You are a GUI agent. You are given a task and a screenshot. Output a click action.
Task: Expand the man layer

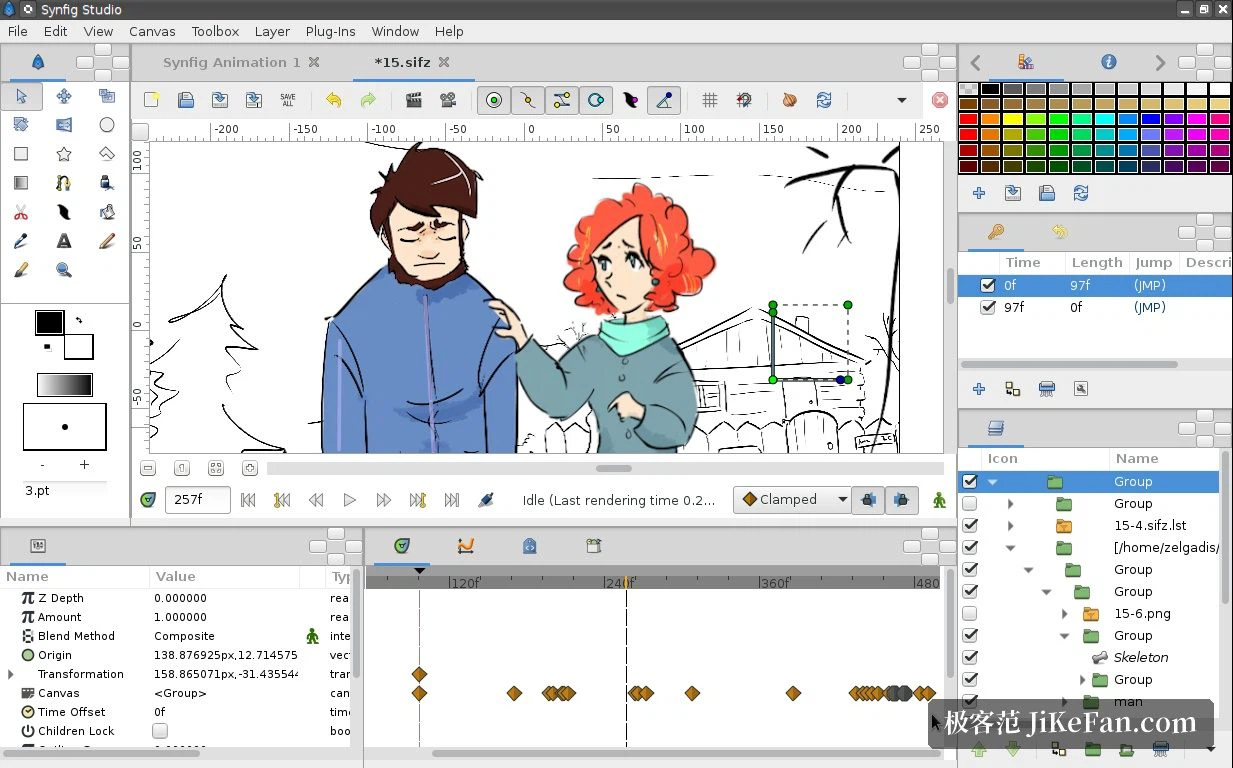1064,701
